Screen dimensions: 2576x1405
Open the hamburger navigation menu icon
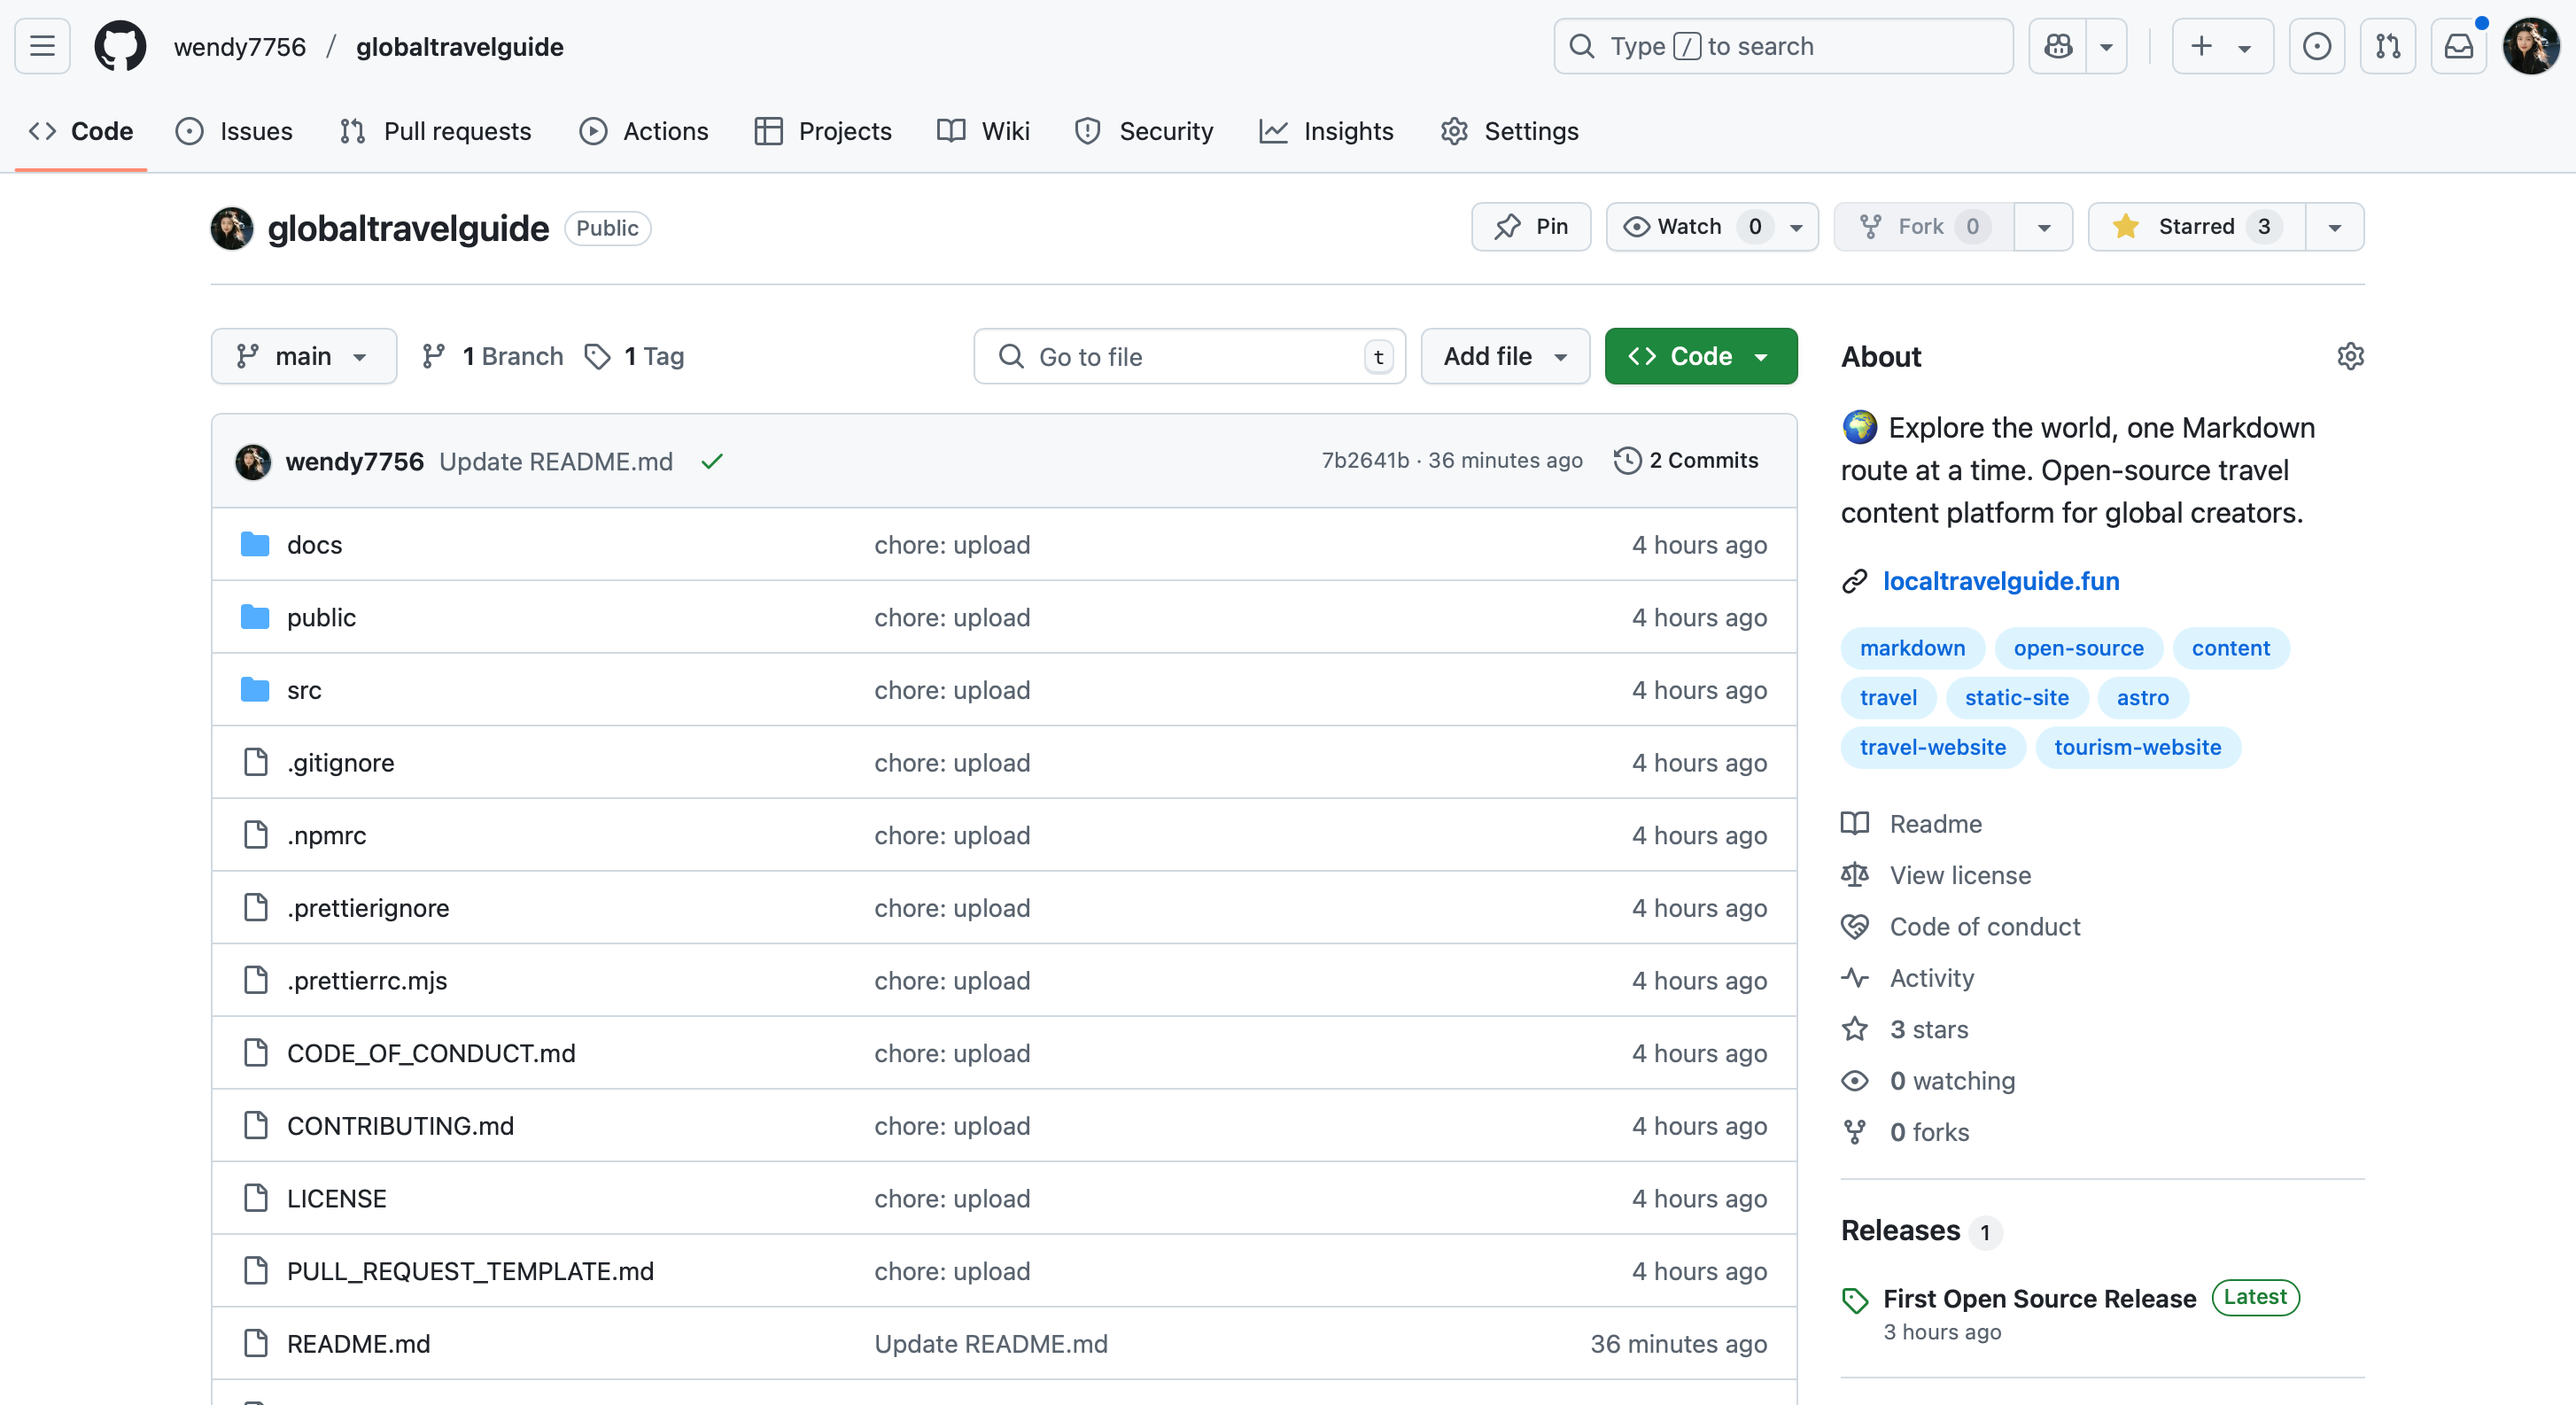(42, 45)
